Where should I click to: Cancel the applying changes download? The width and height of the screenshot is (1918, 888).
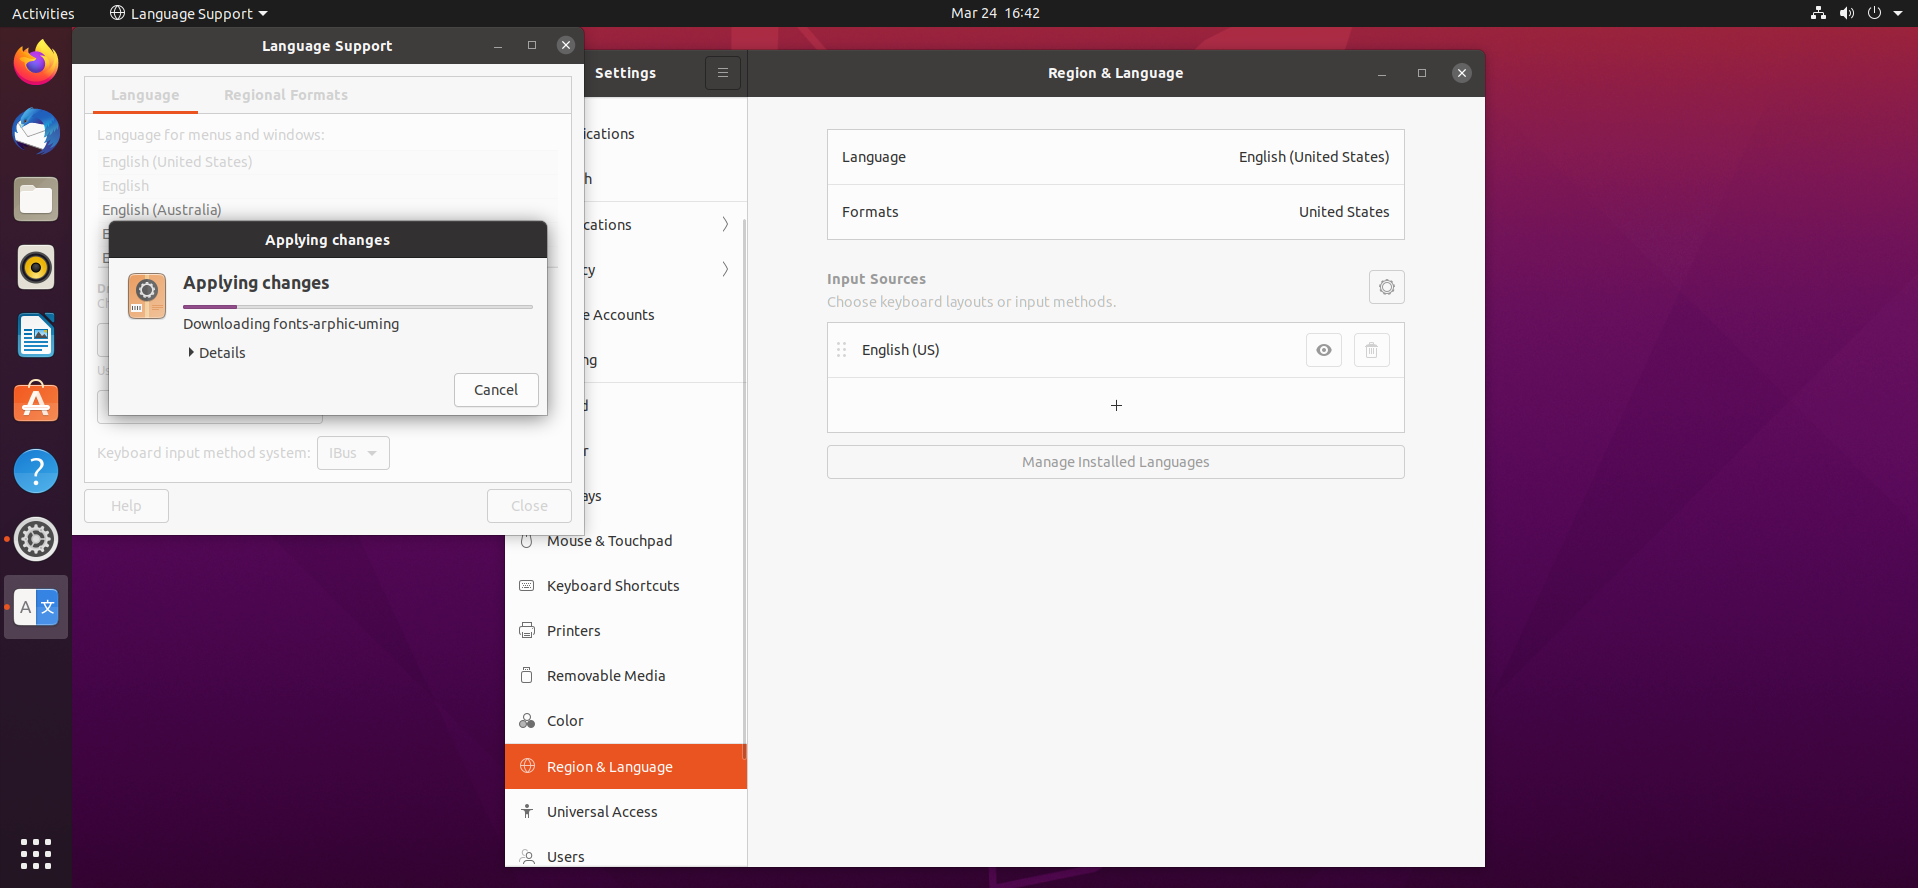496,390
